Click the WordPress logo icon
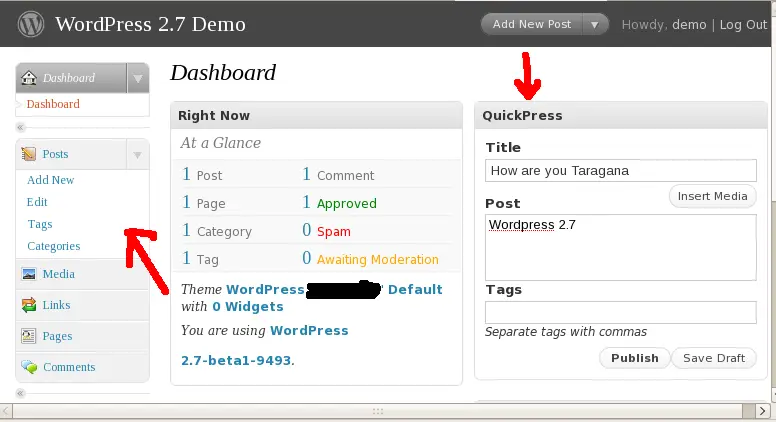Viewport: 776px width, 422px height. 31,24
